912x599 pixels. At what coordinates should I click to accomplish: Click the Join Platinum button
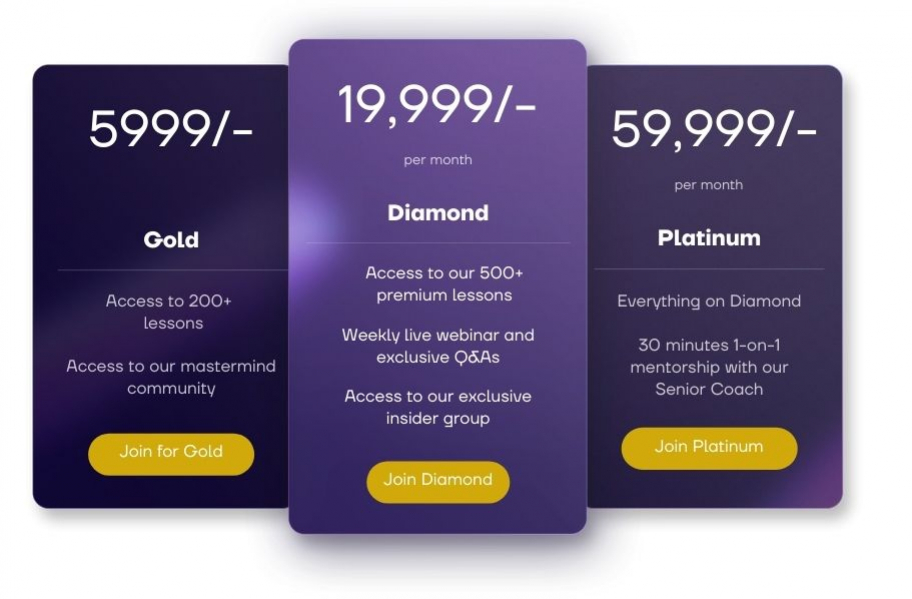[709, 448]
